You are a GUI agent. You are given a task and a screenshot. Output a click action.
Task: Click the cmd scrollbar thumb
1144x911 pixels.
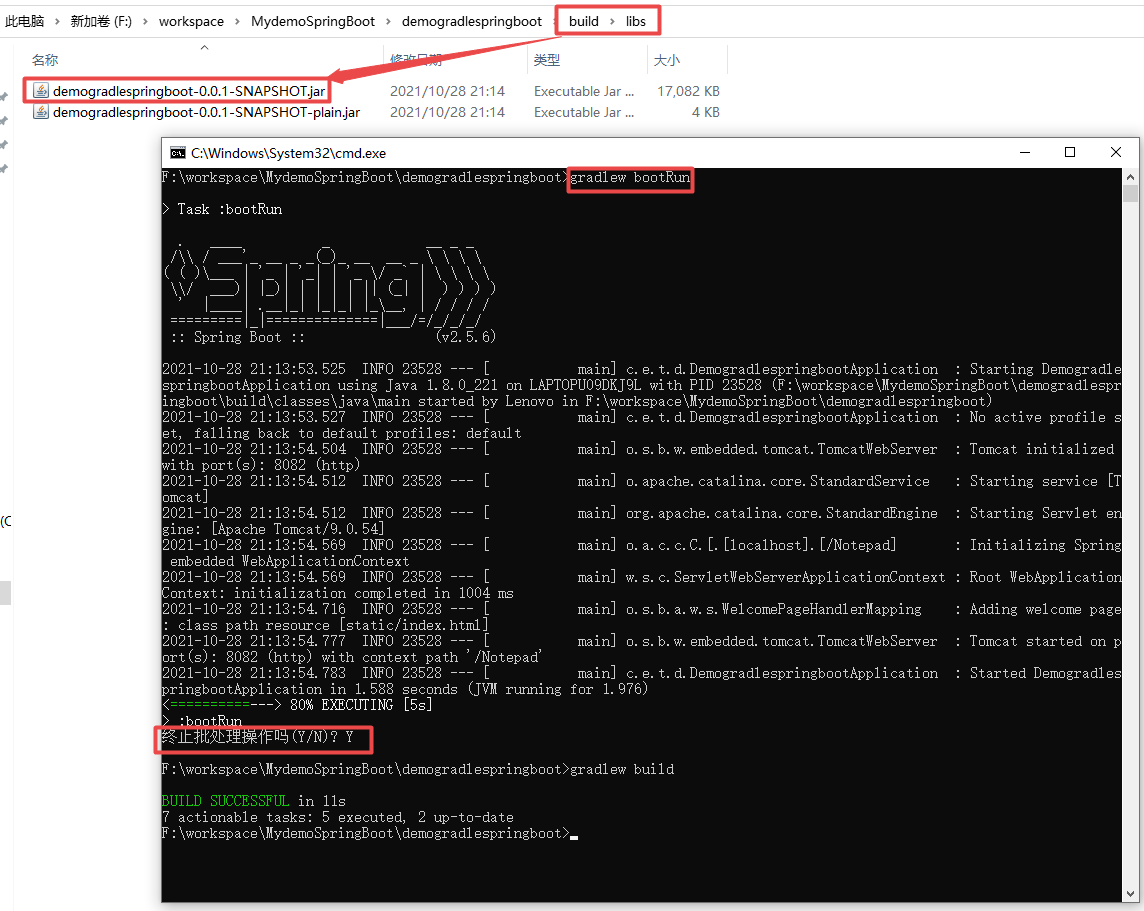click(1130, 193)
